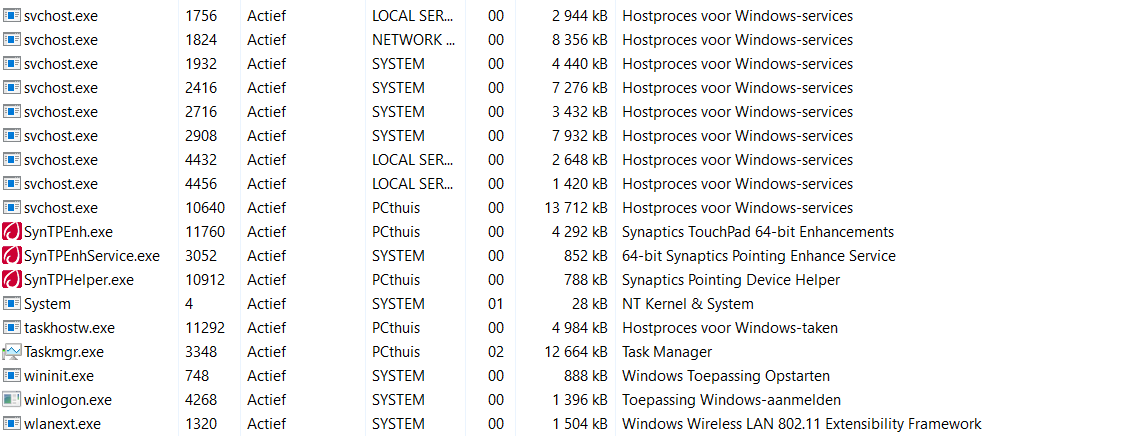
Task: Click memory value 12 664 kB
Action: (x=576, y=352)
